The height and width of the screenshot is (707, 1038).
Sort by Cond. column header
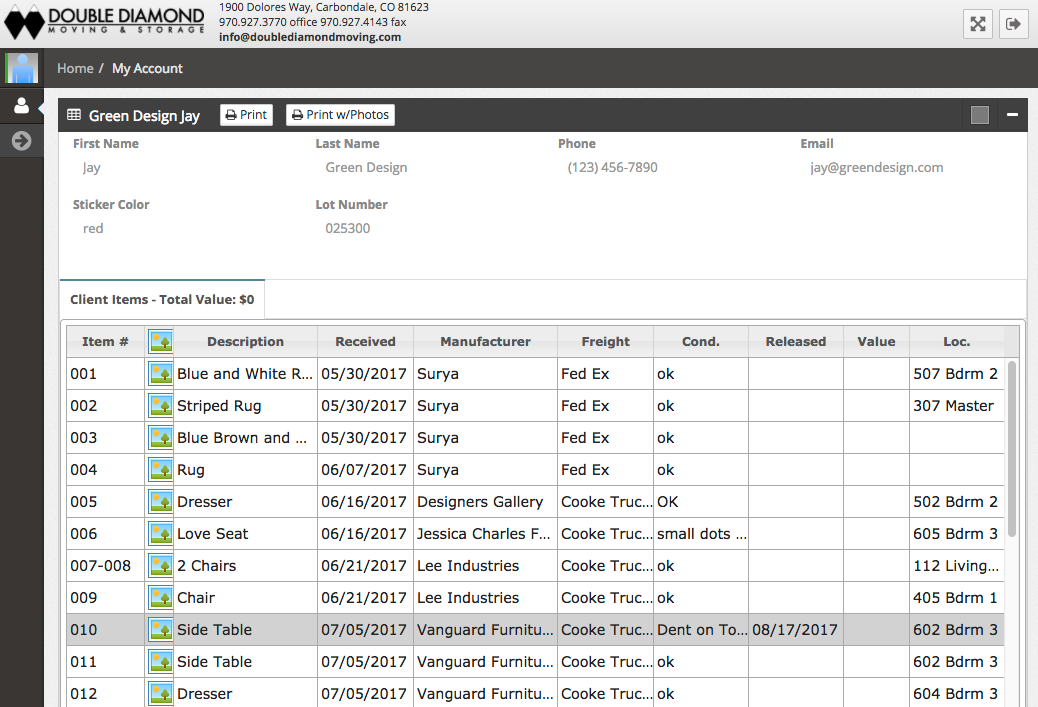701,342
